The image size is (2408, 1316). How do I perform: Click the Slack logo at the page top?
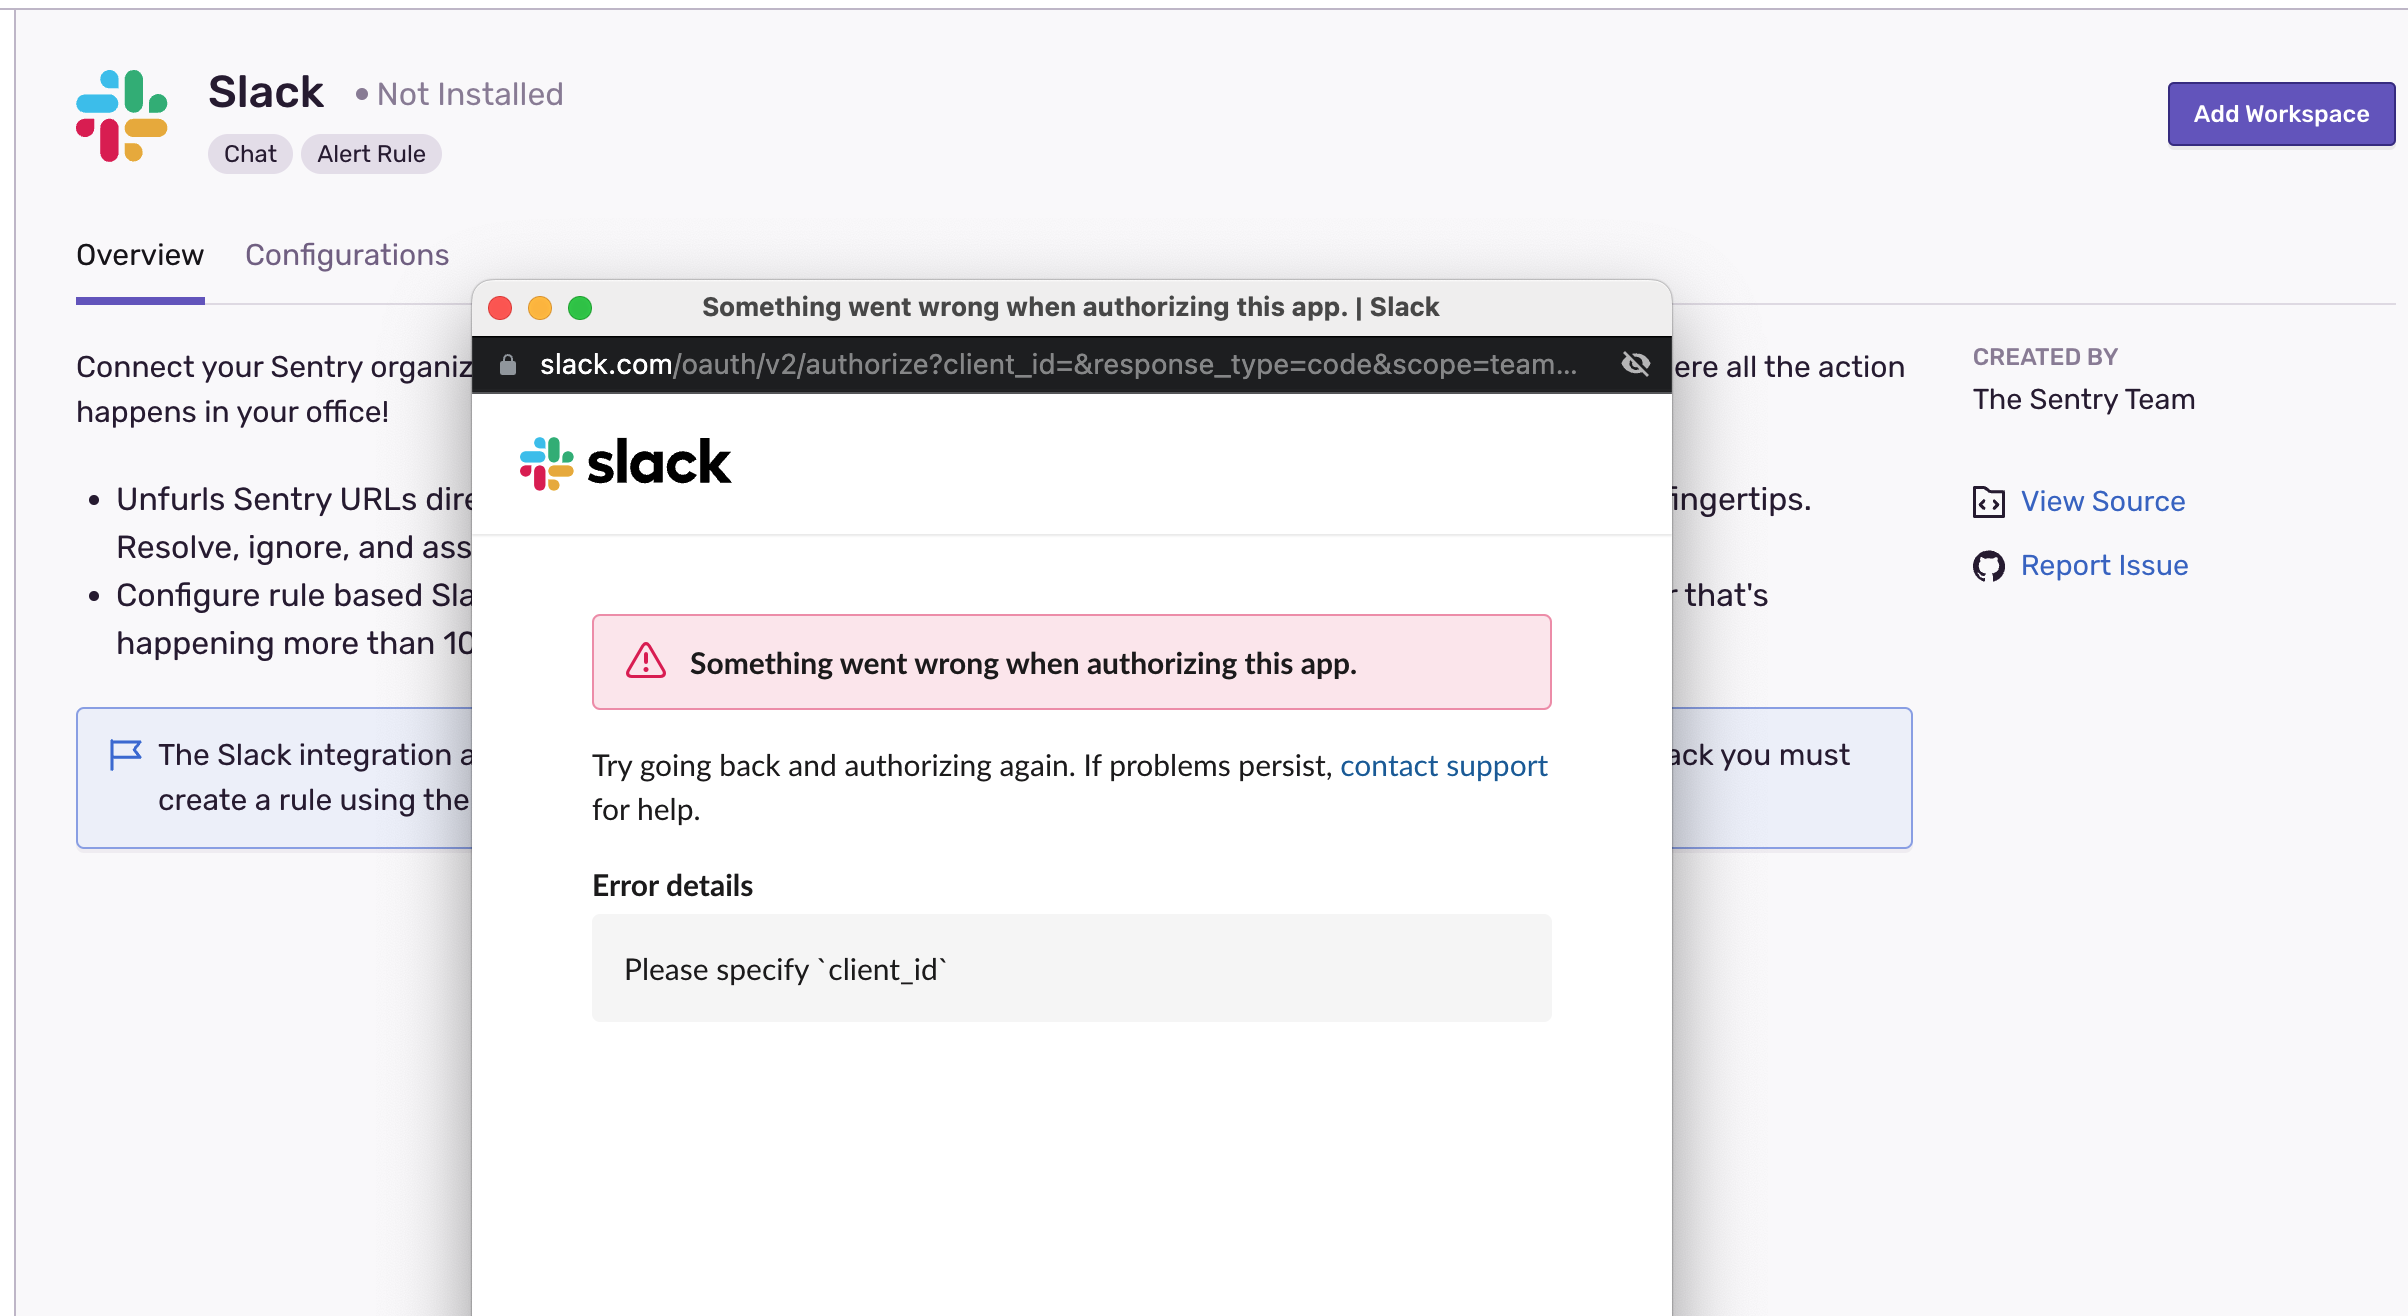click(124, 114)
